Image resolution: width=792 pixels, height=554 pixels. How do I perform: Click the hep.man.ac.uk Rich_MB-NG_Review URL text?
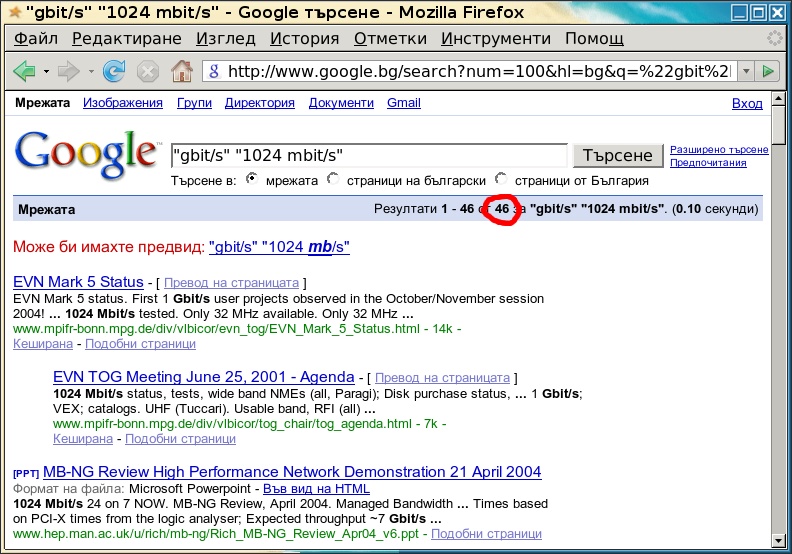pyautogui.click(x=216, y=534)
